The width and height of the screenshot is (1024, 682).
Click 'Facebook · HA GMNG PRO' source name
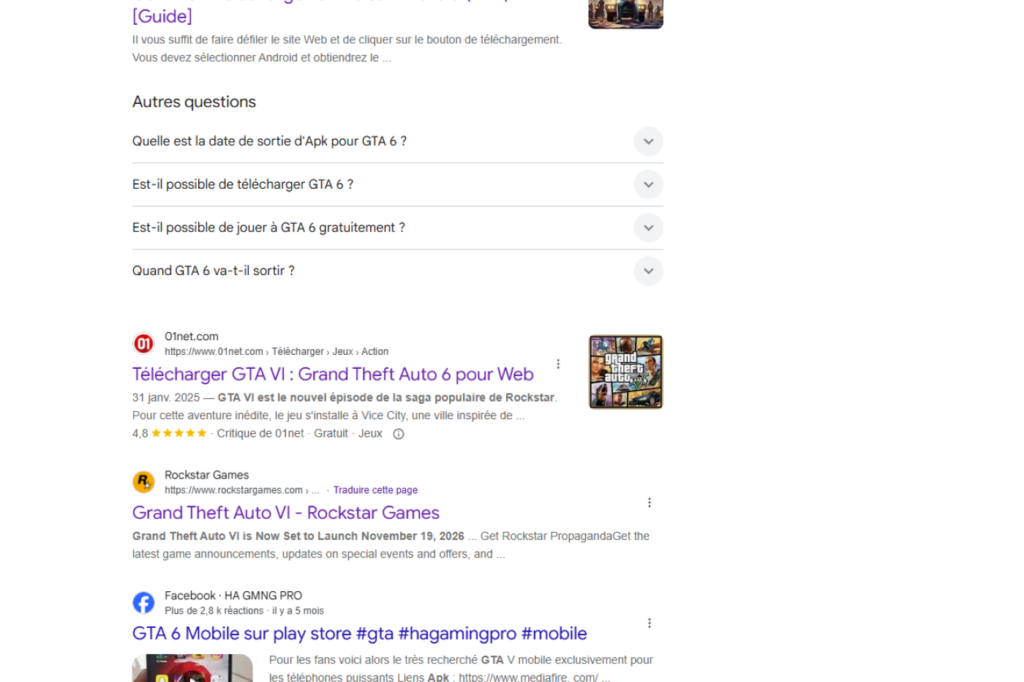click(x=233, y=596)
